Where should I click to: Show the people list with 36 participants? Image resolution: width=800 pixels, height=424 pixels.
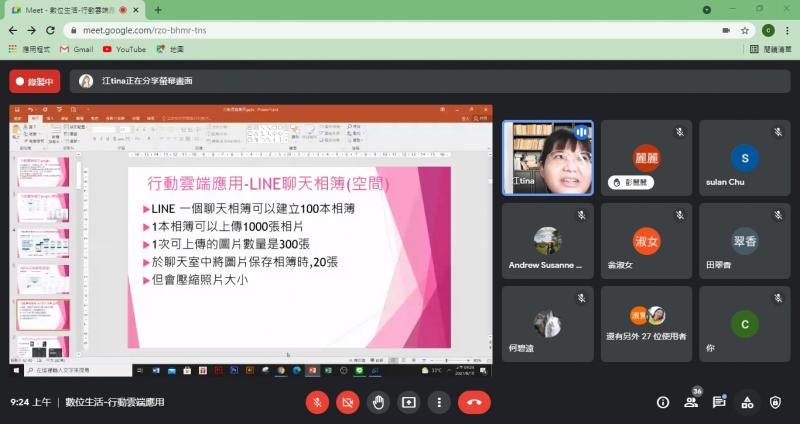[x=691, y=402]
